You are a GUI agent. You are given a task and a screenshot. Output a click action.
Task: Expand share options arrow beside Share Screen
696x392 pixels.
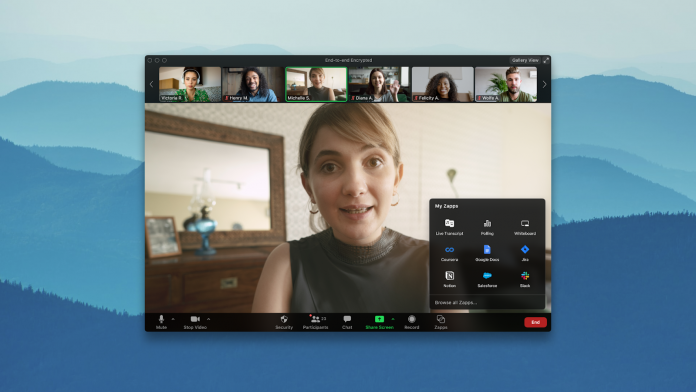pos(393,319)
